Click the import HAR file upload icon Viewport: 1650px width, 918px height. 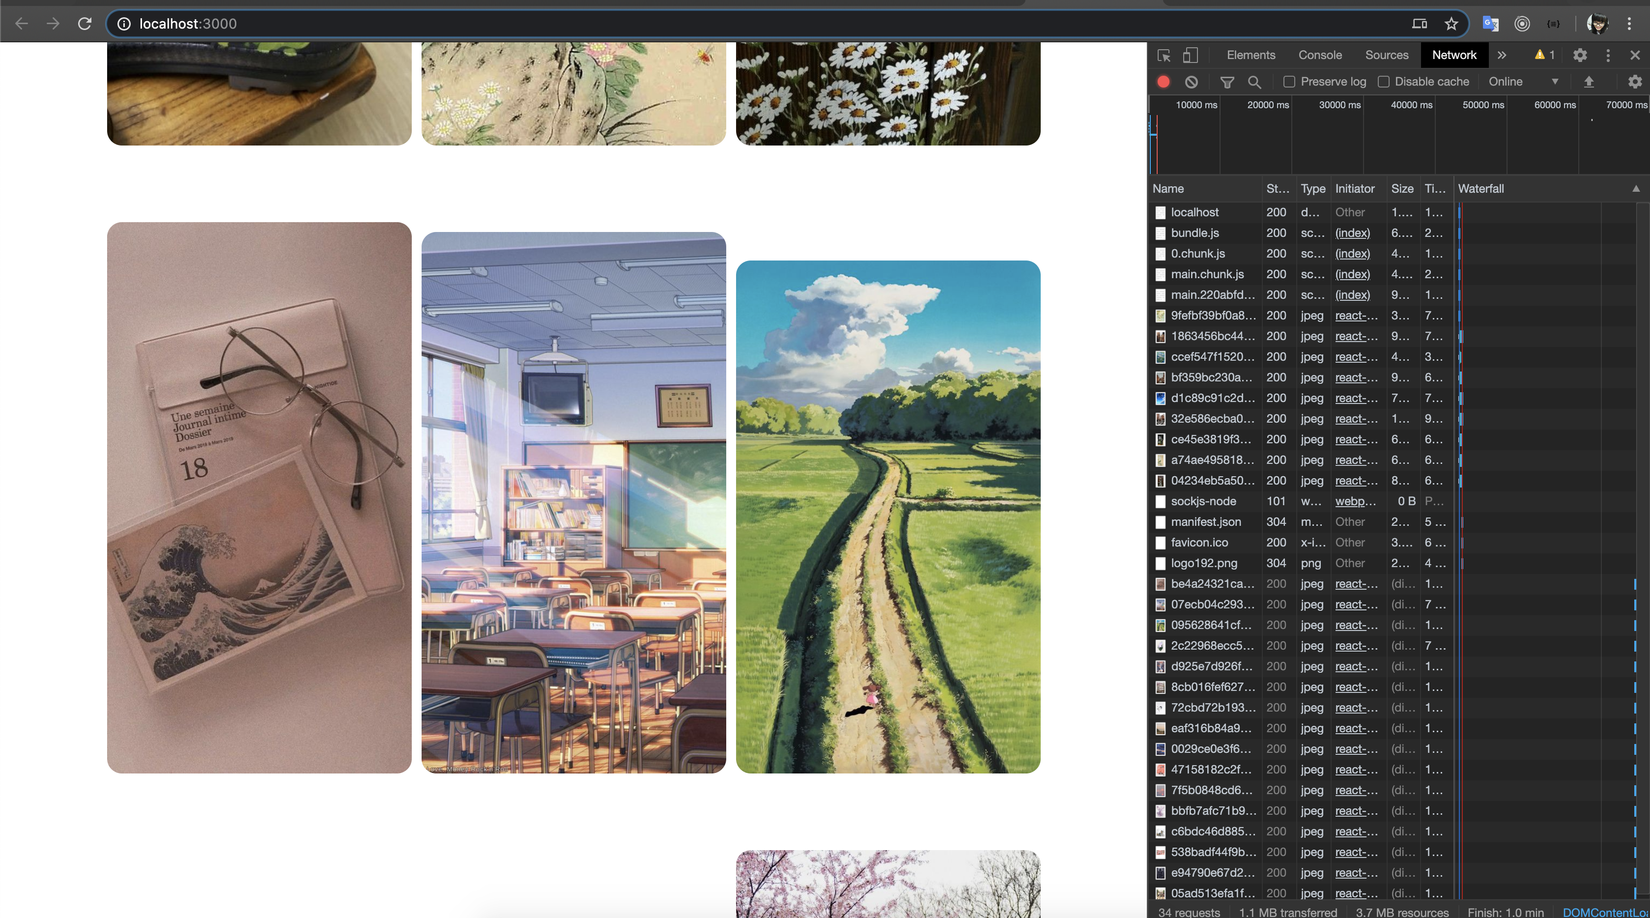(1588, 82)
